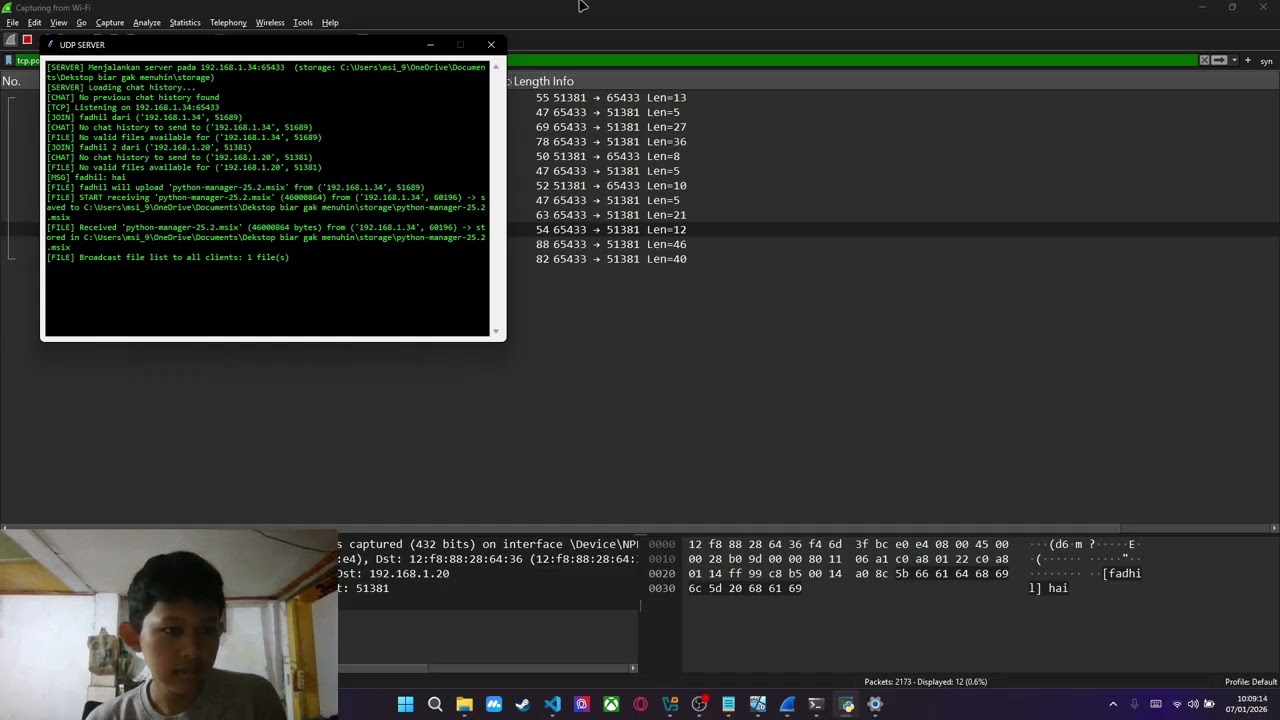Screen dimensions: 1280x720
Task: Click 'Broadcast file list' console line
Action: 168,257
